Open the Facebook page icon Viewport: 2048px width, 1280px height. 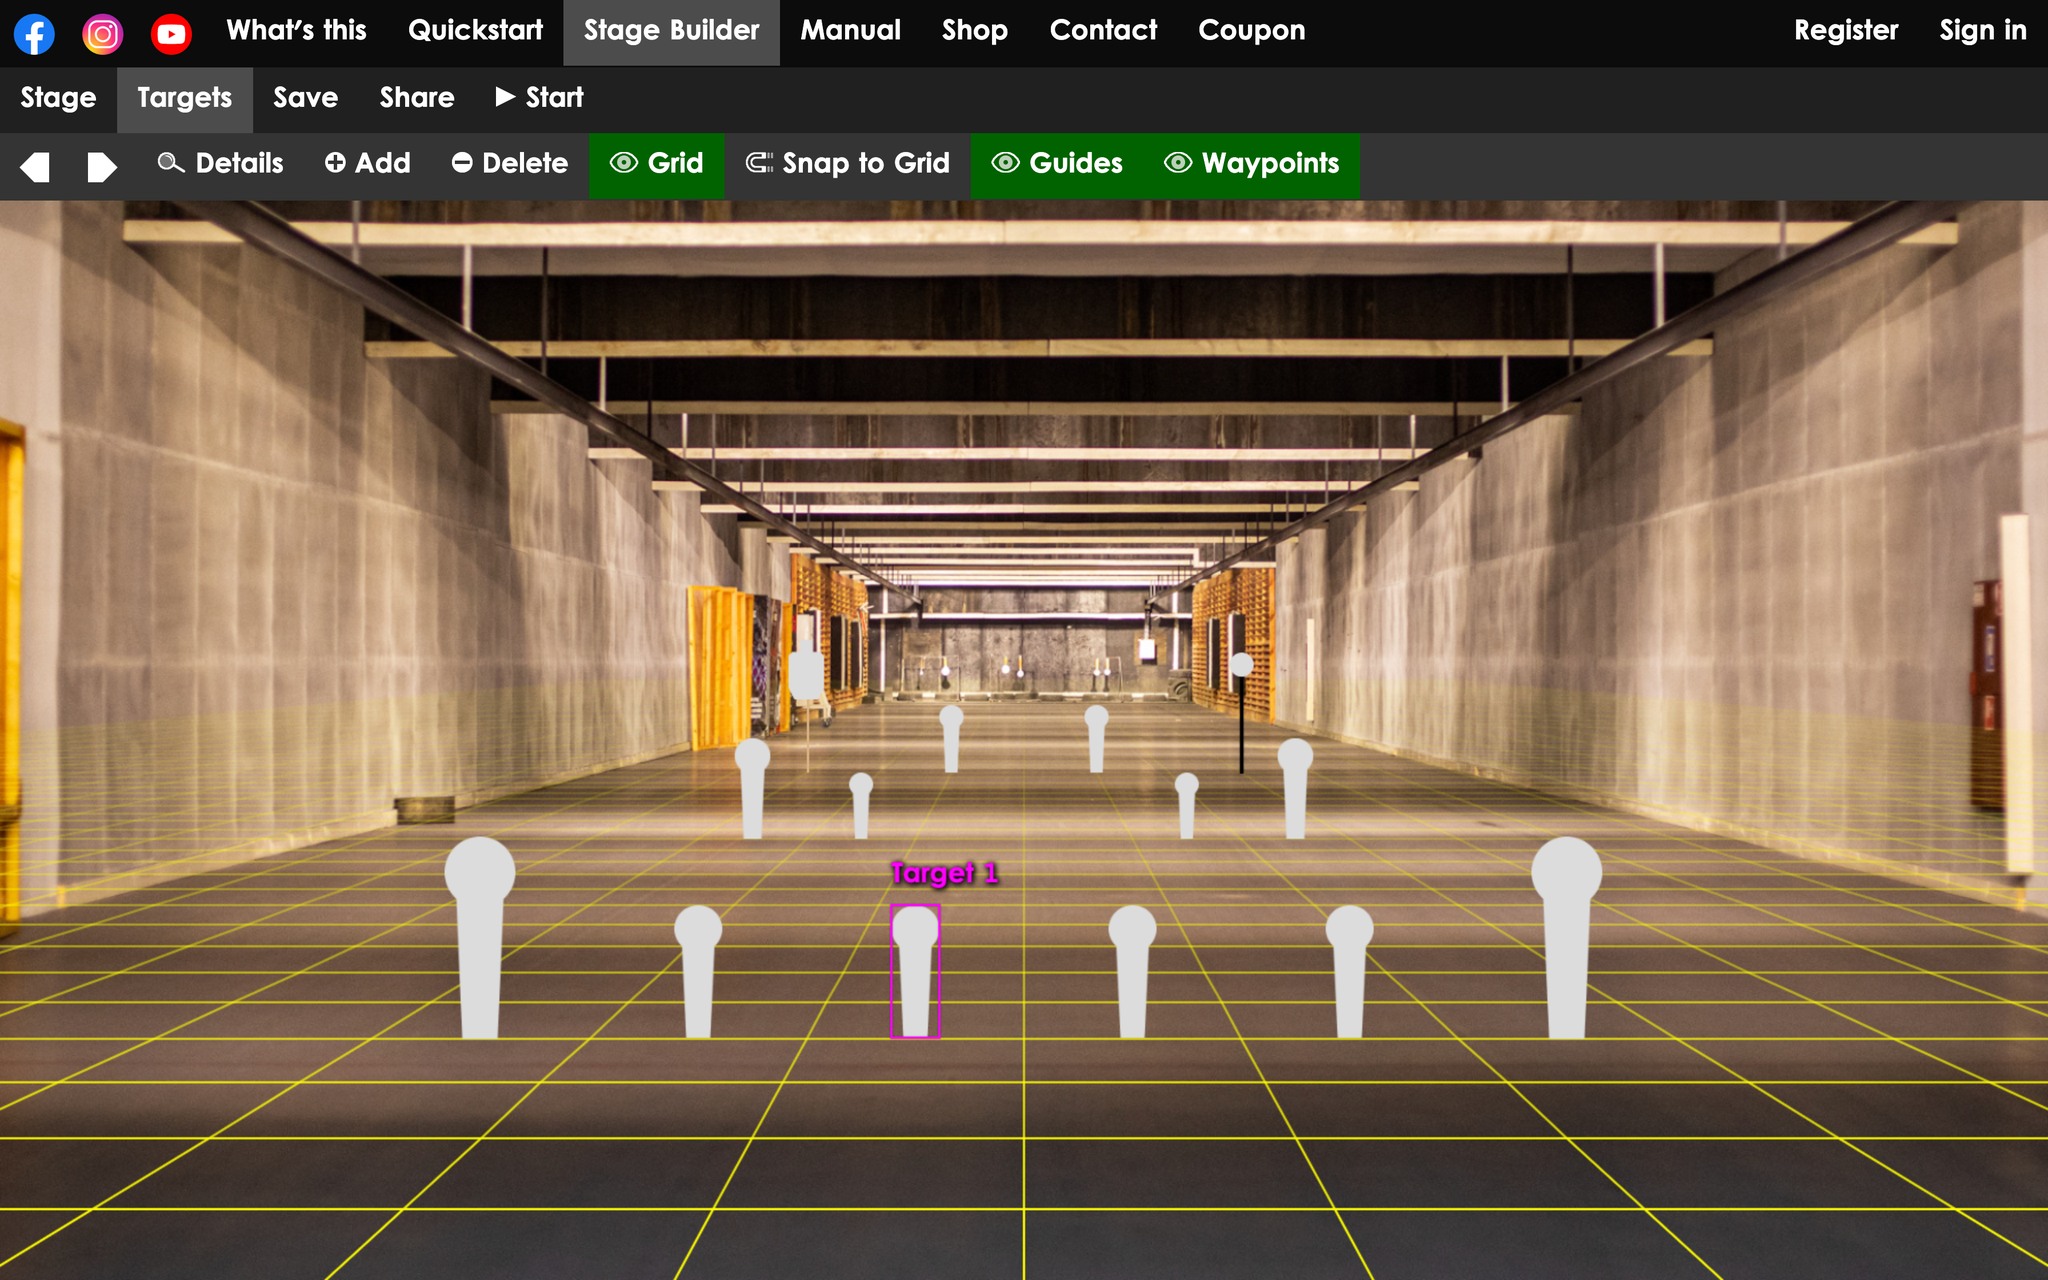[x=34, y=33]
